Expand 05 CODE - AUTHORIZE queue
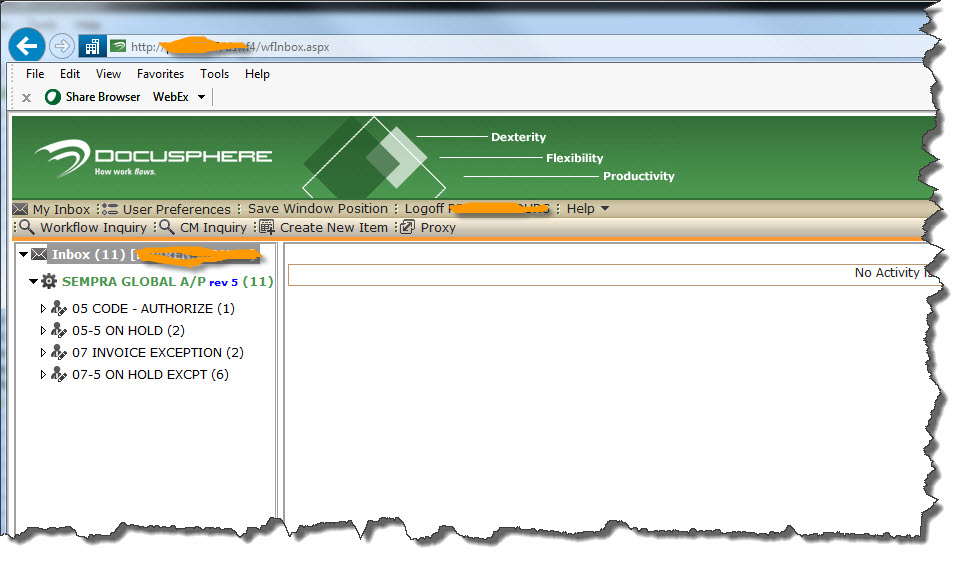The height and width of the screenshot is (565, 966). click(x=43, y=308)
